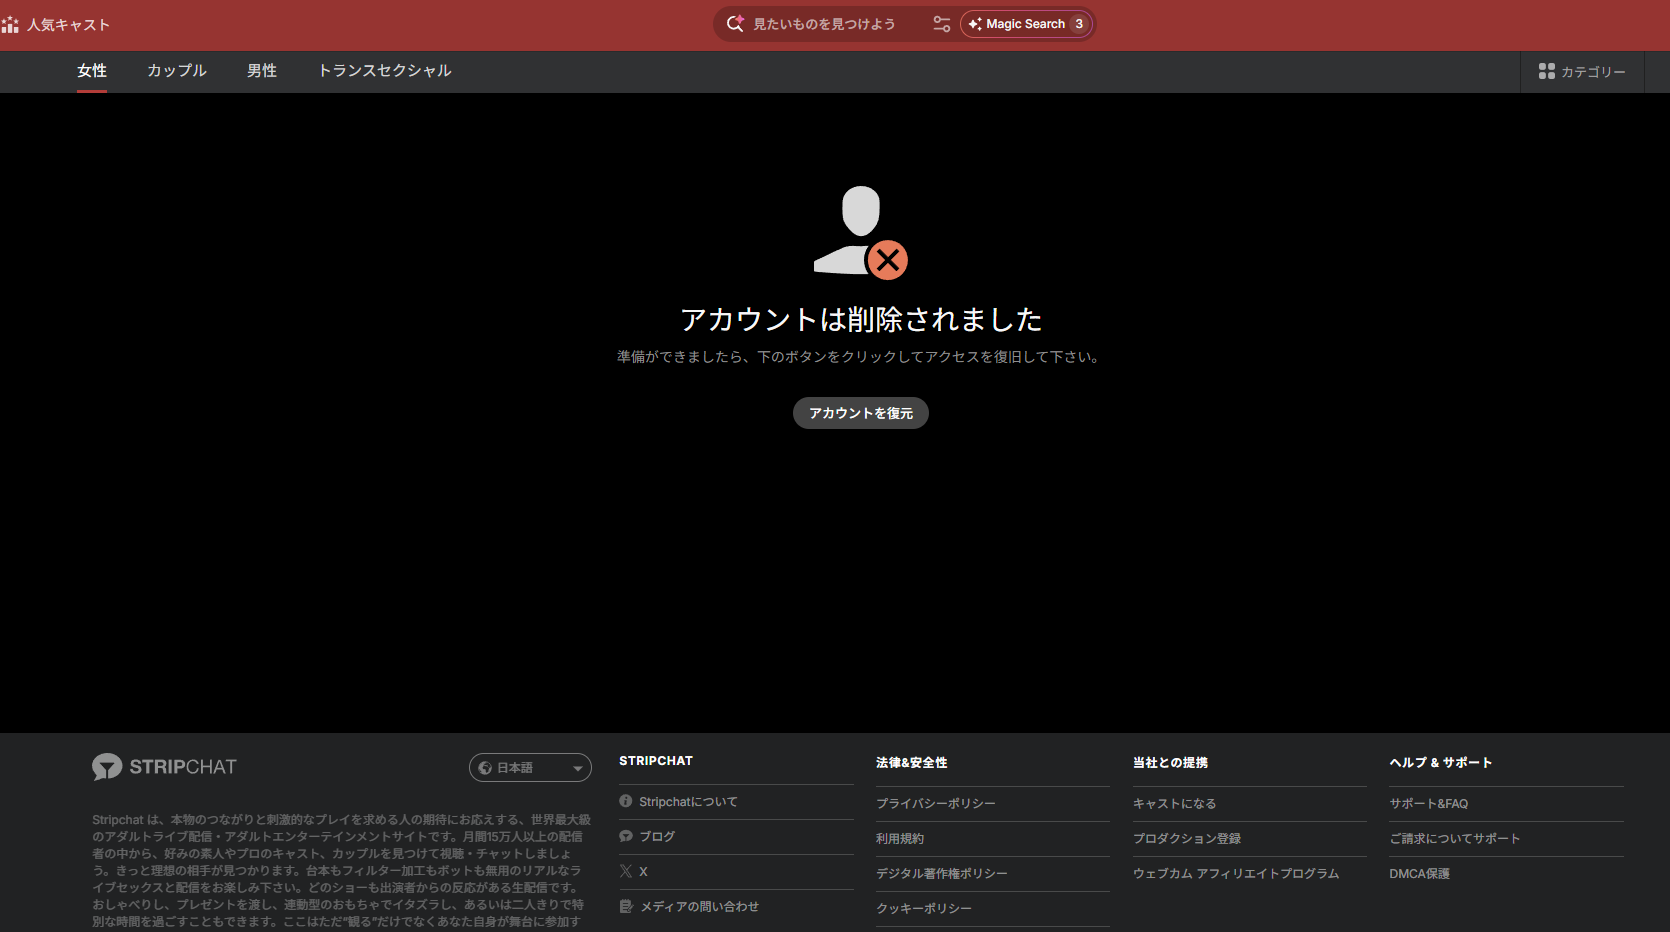Viewport: 1670px width, 932px height.
Task: Click the info icon beside Stripchatについて
Action: tap(626, 801)
